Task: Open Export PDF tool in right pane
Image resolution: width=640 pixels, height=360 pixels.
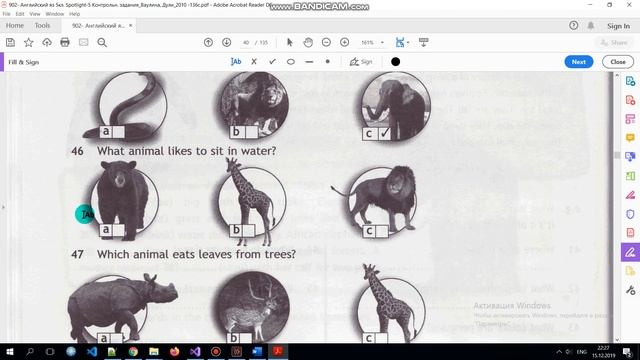Action: click(630, 81)
